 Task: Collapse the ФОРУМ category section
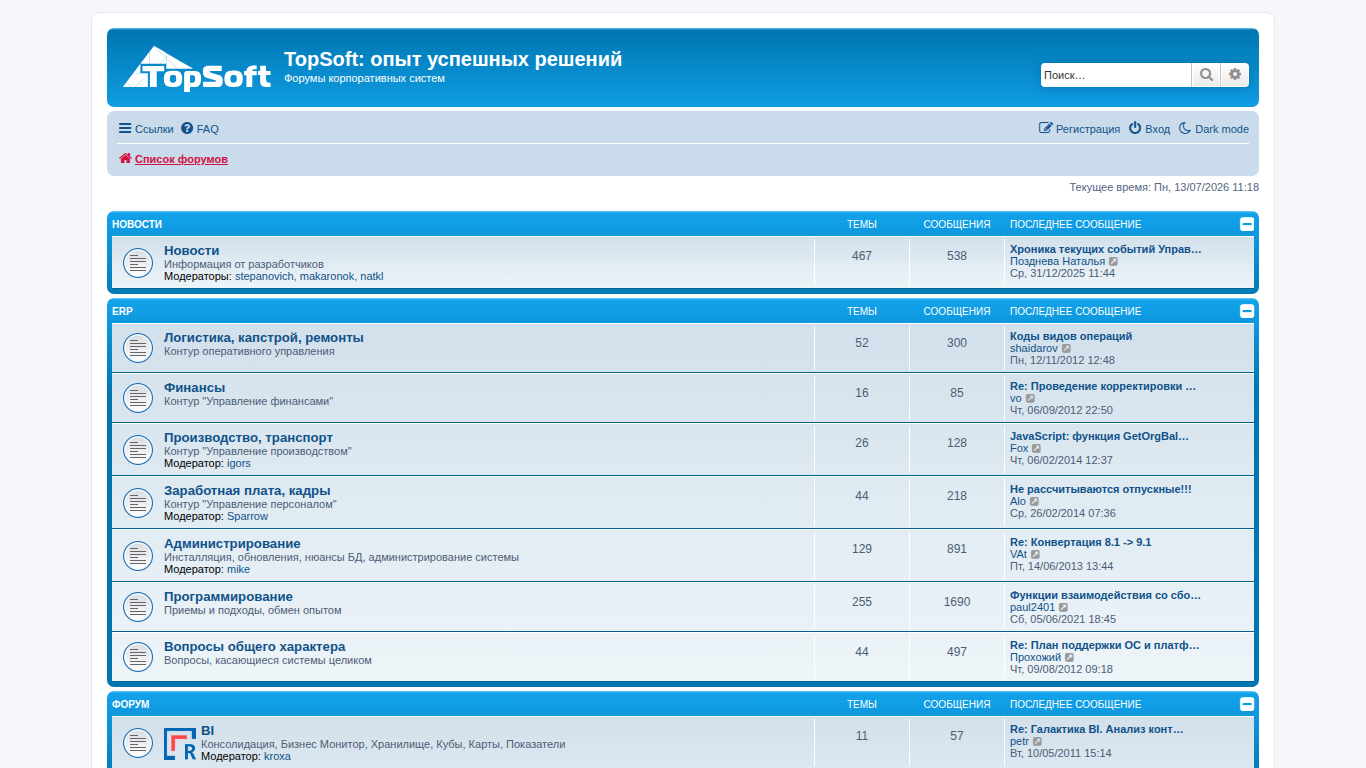[1247, 704]
